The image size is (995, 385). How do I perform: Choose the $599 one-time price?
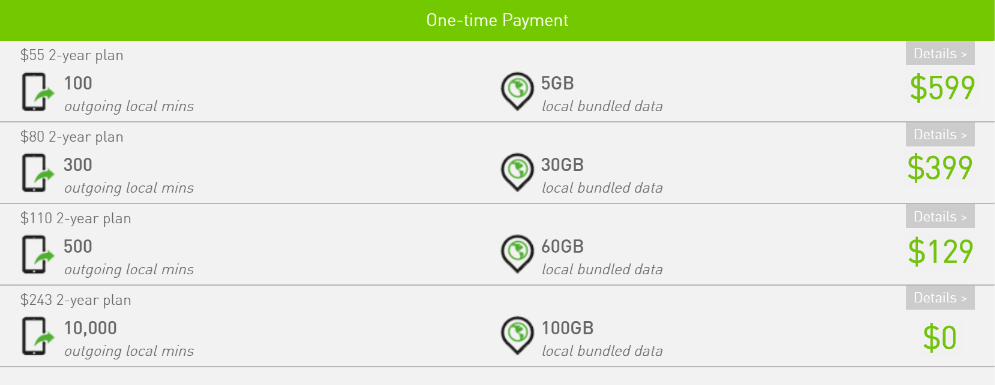coord(942,88)
